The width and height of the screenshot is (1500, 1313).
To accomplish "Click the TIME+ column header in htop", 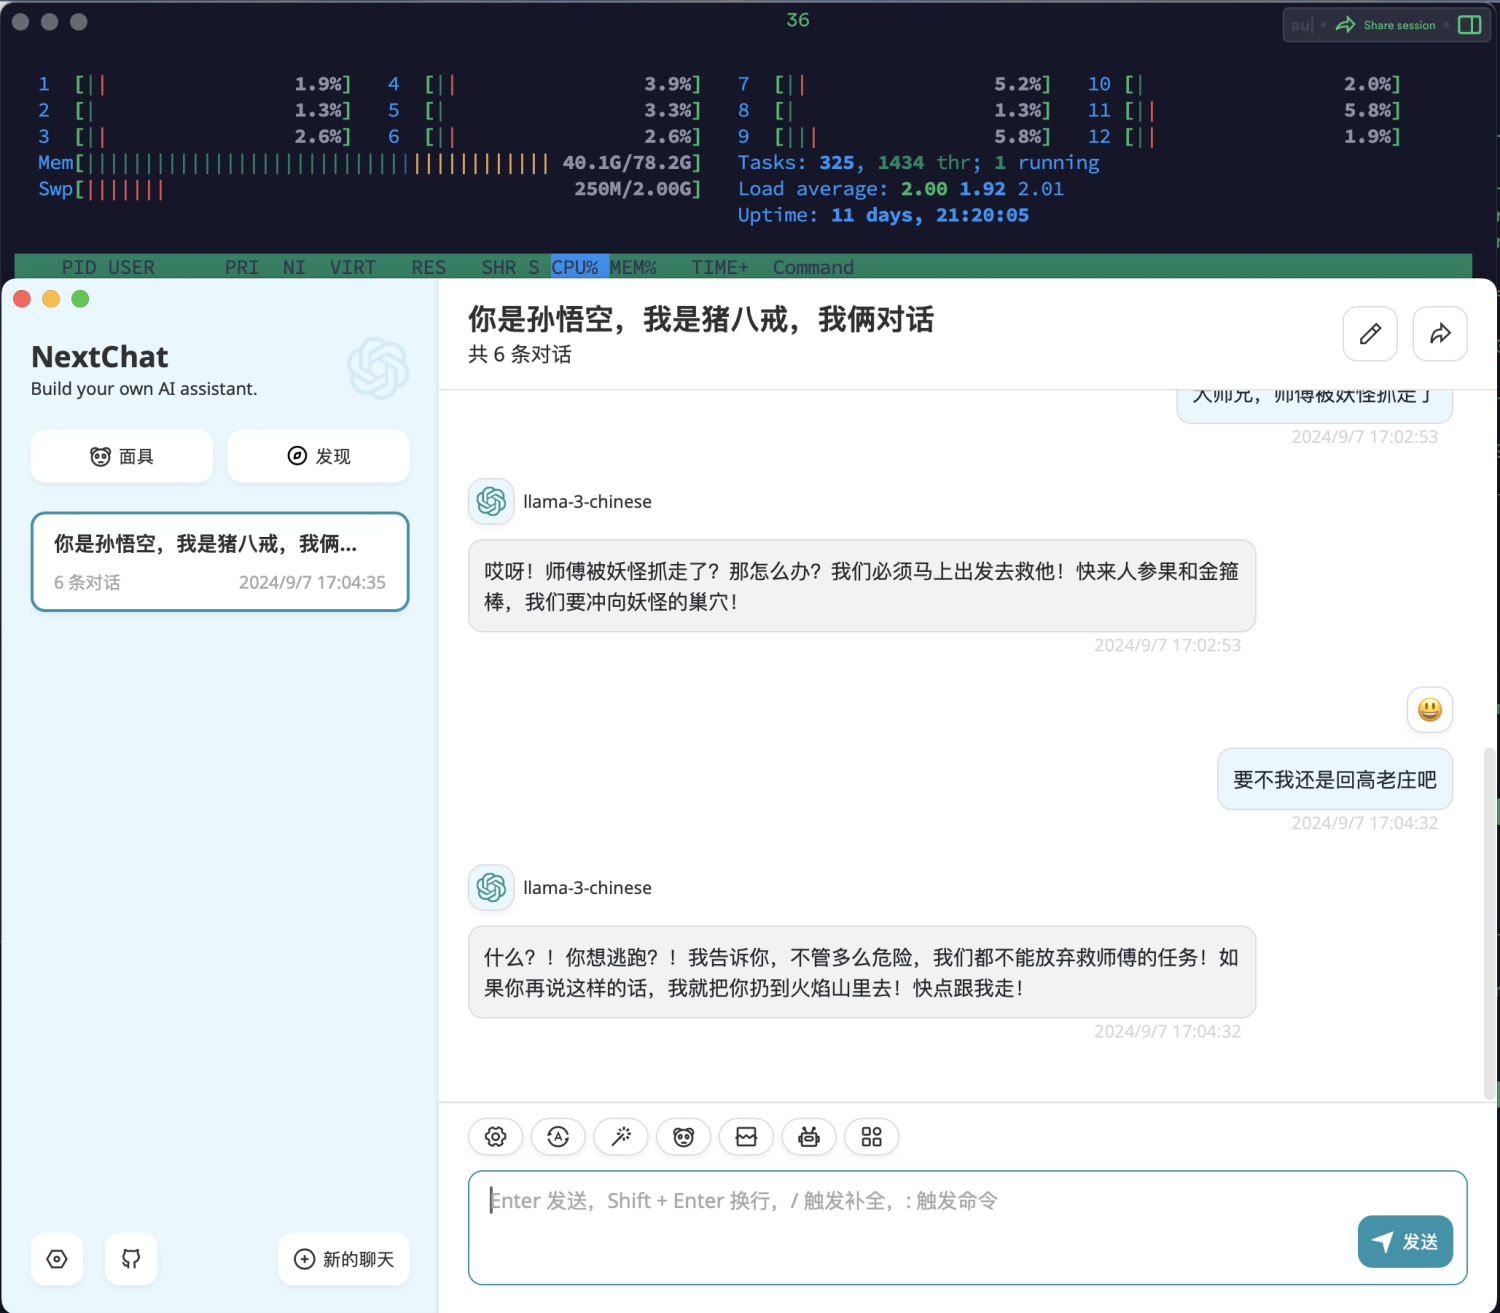I will click(720, 267).
